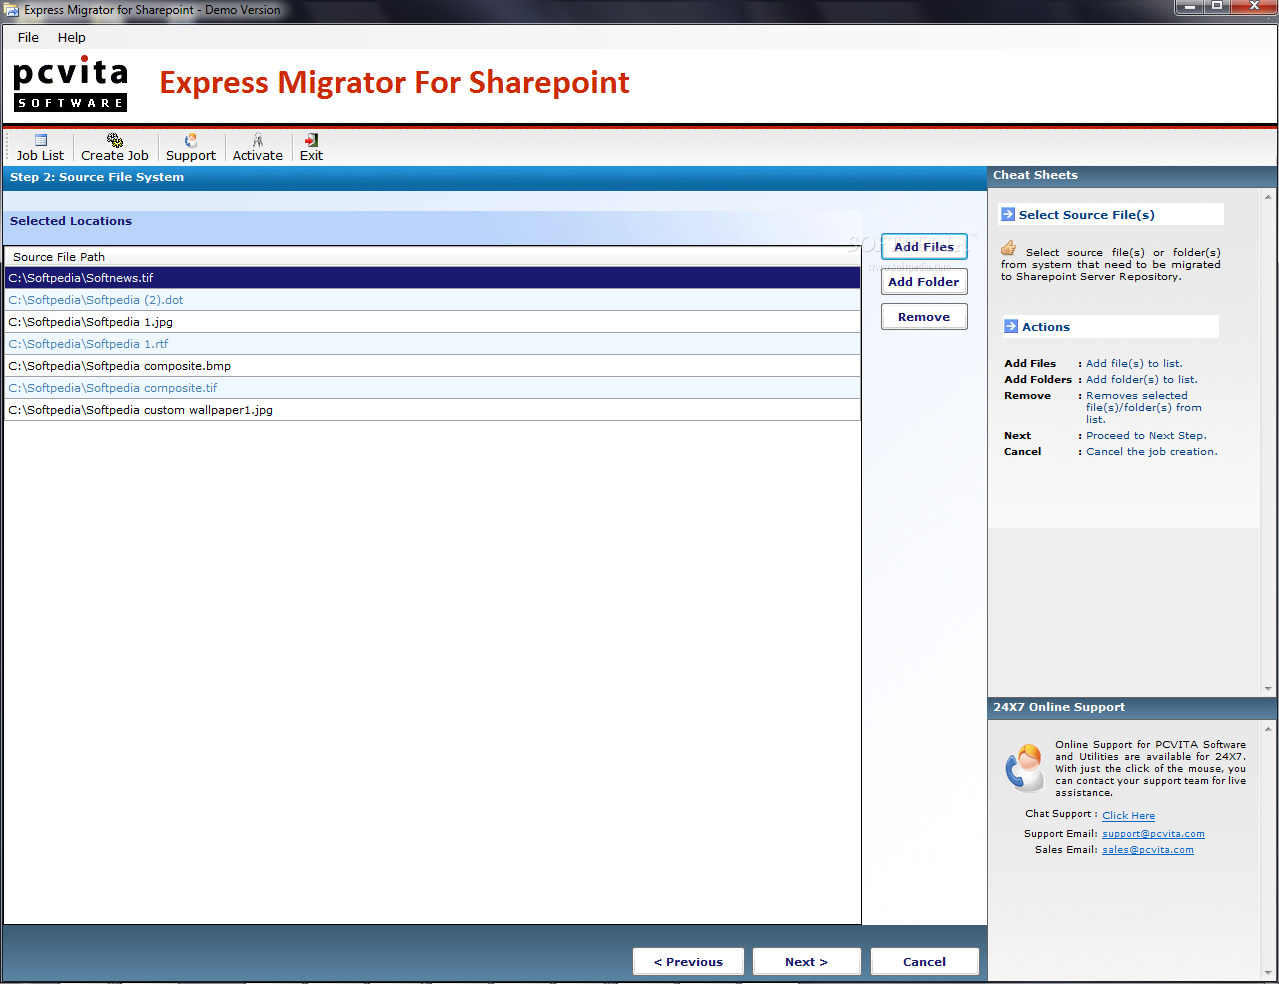The height and width of the screenshot is (984, 1279).
Task: Click 'Step 2: Source File System' heading
Action: [x=97, y=177]
